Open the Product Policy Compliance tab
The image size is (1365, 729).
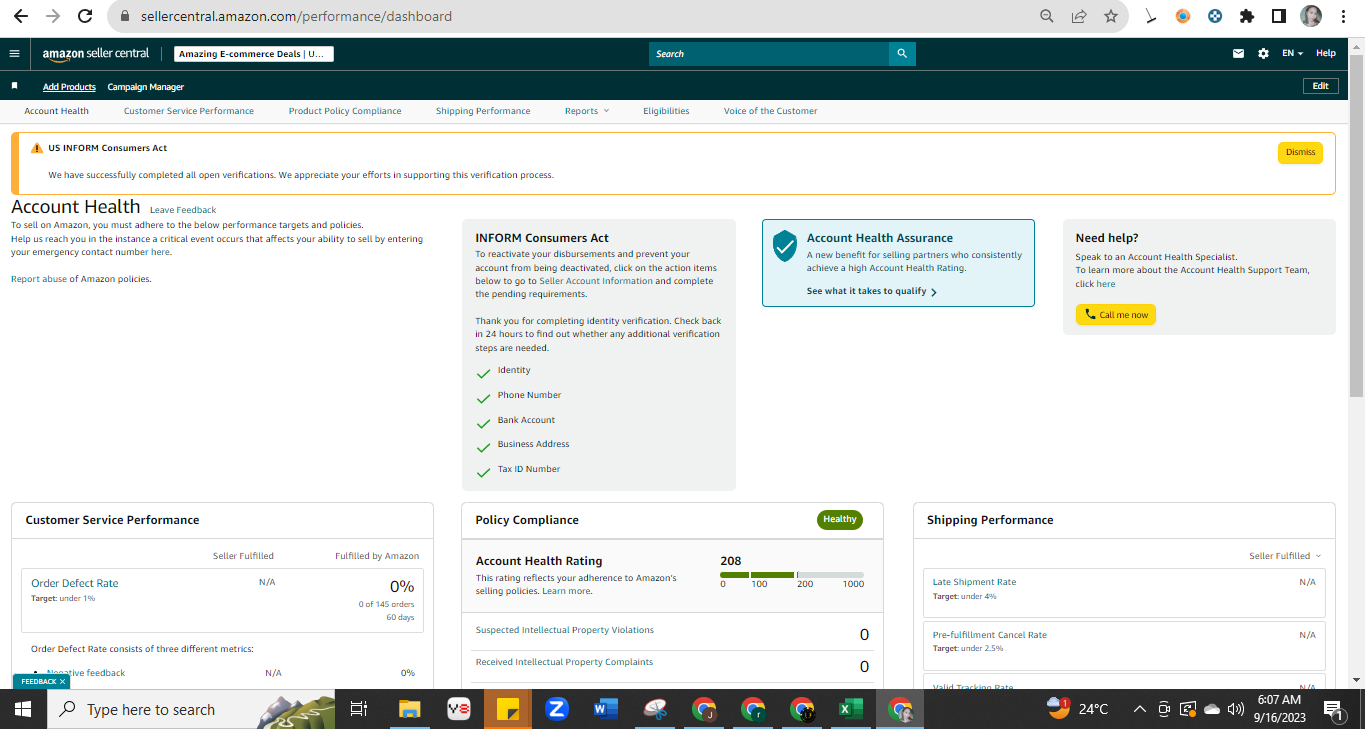tap(345, 111)
